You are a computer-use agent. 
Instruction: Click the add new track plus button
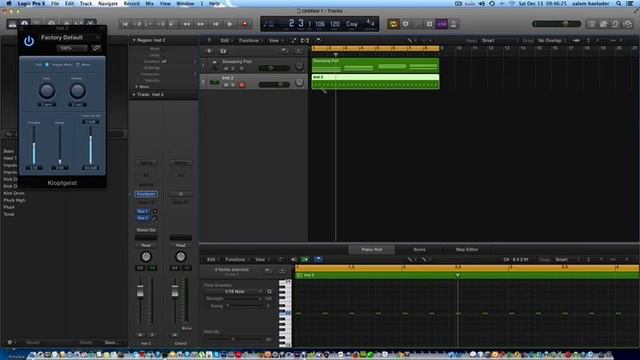coord(209,51)
